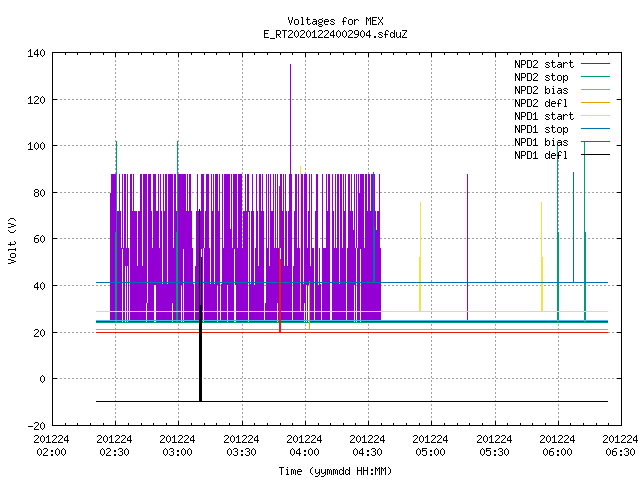Click the yellow line sample beside NPD1 start
This screenshot has height=480, width=640.
595,116
